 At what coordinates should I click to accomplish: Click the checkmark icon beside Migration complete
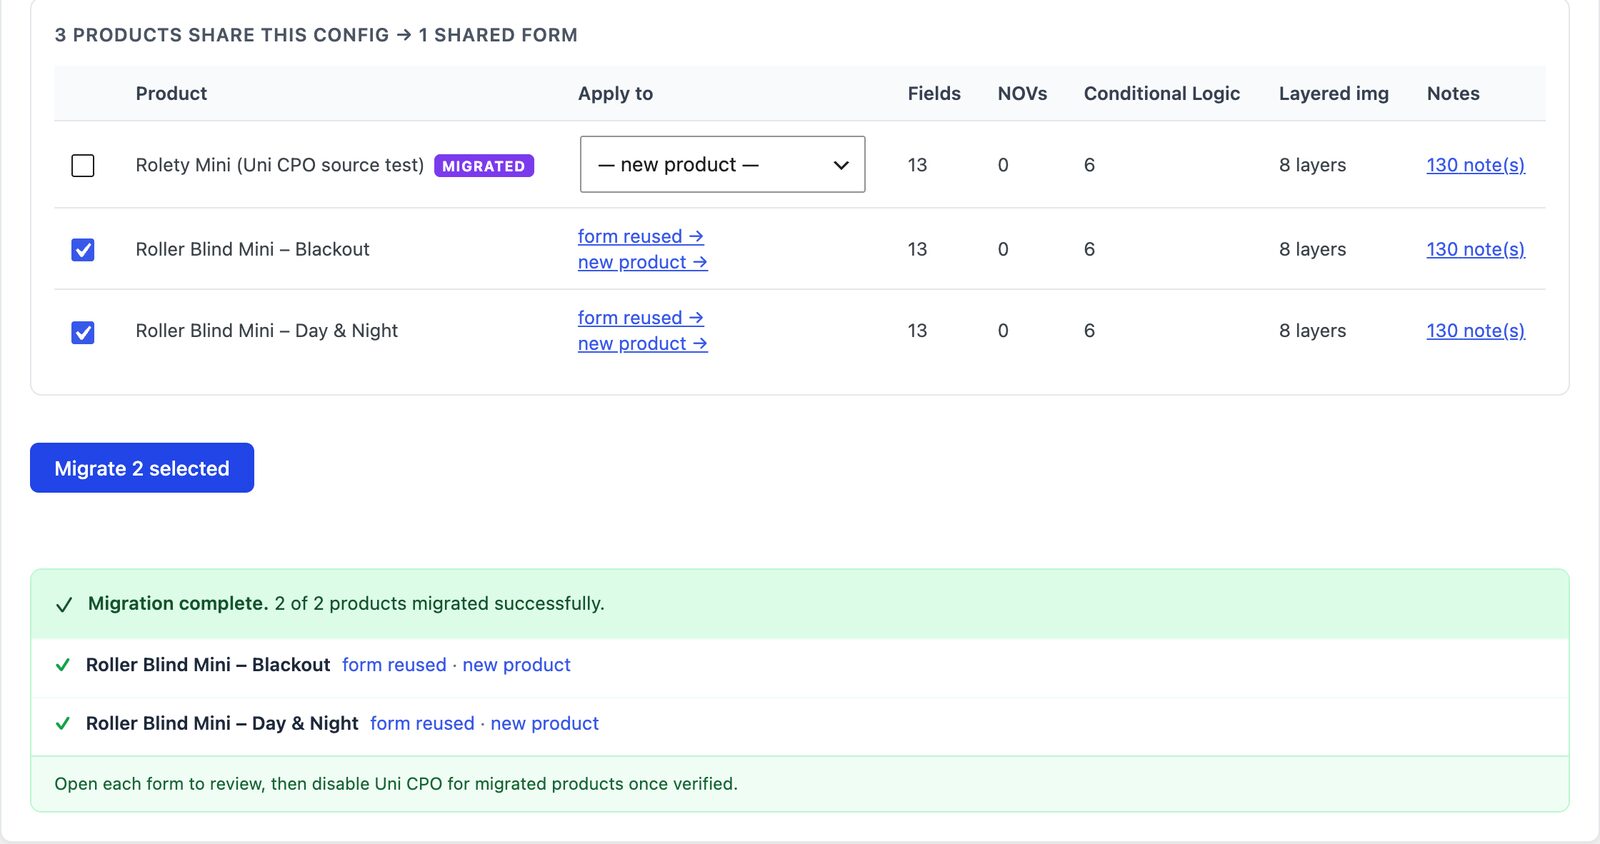64,605
